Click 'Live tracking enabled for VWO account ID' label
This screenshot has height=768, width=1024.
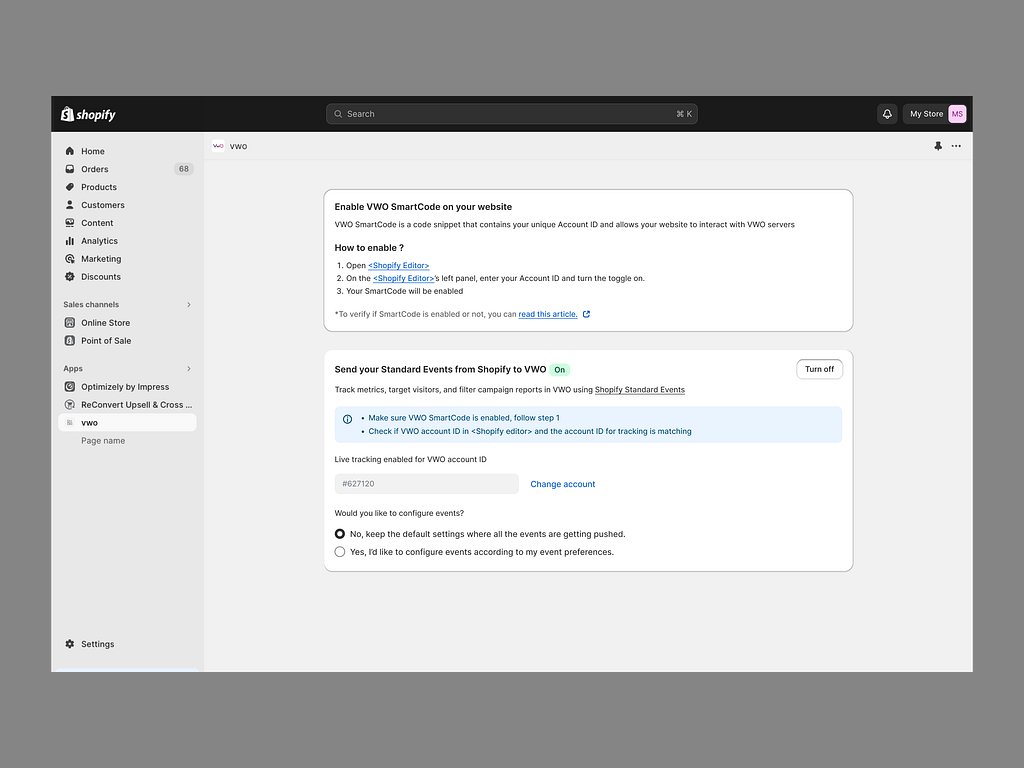point(410,460)
